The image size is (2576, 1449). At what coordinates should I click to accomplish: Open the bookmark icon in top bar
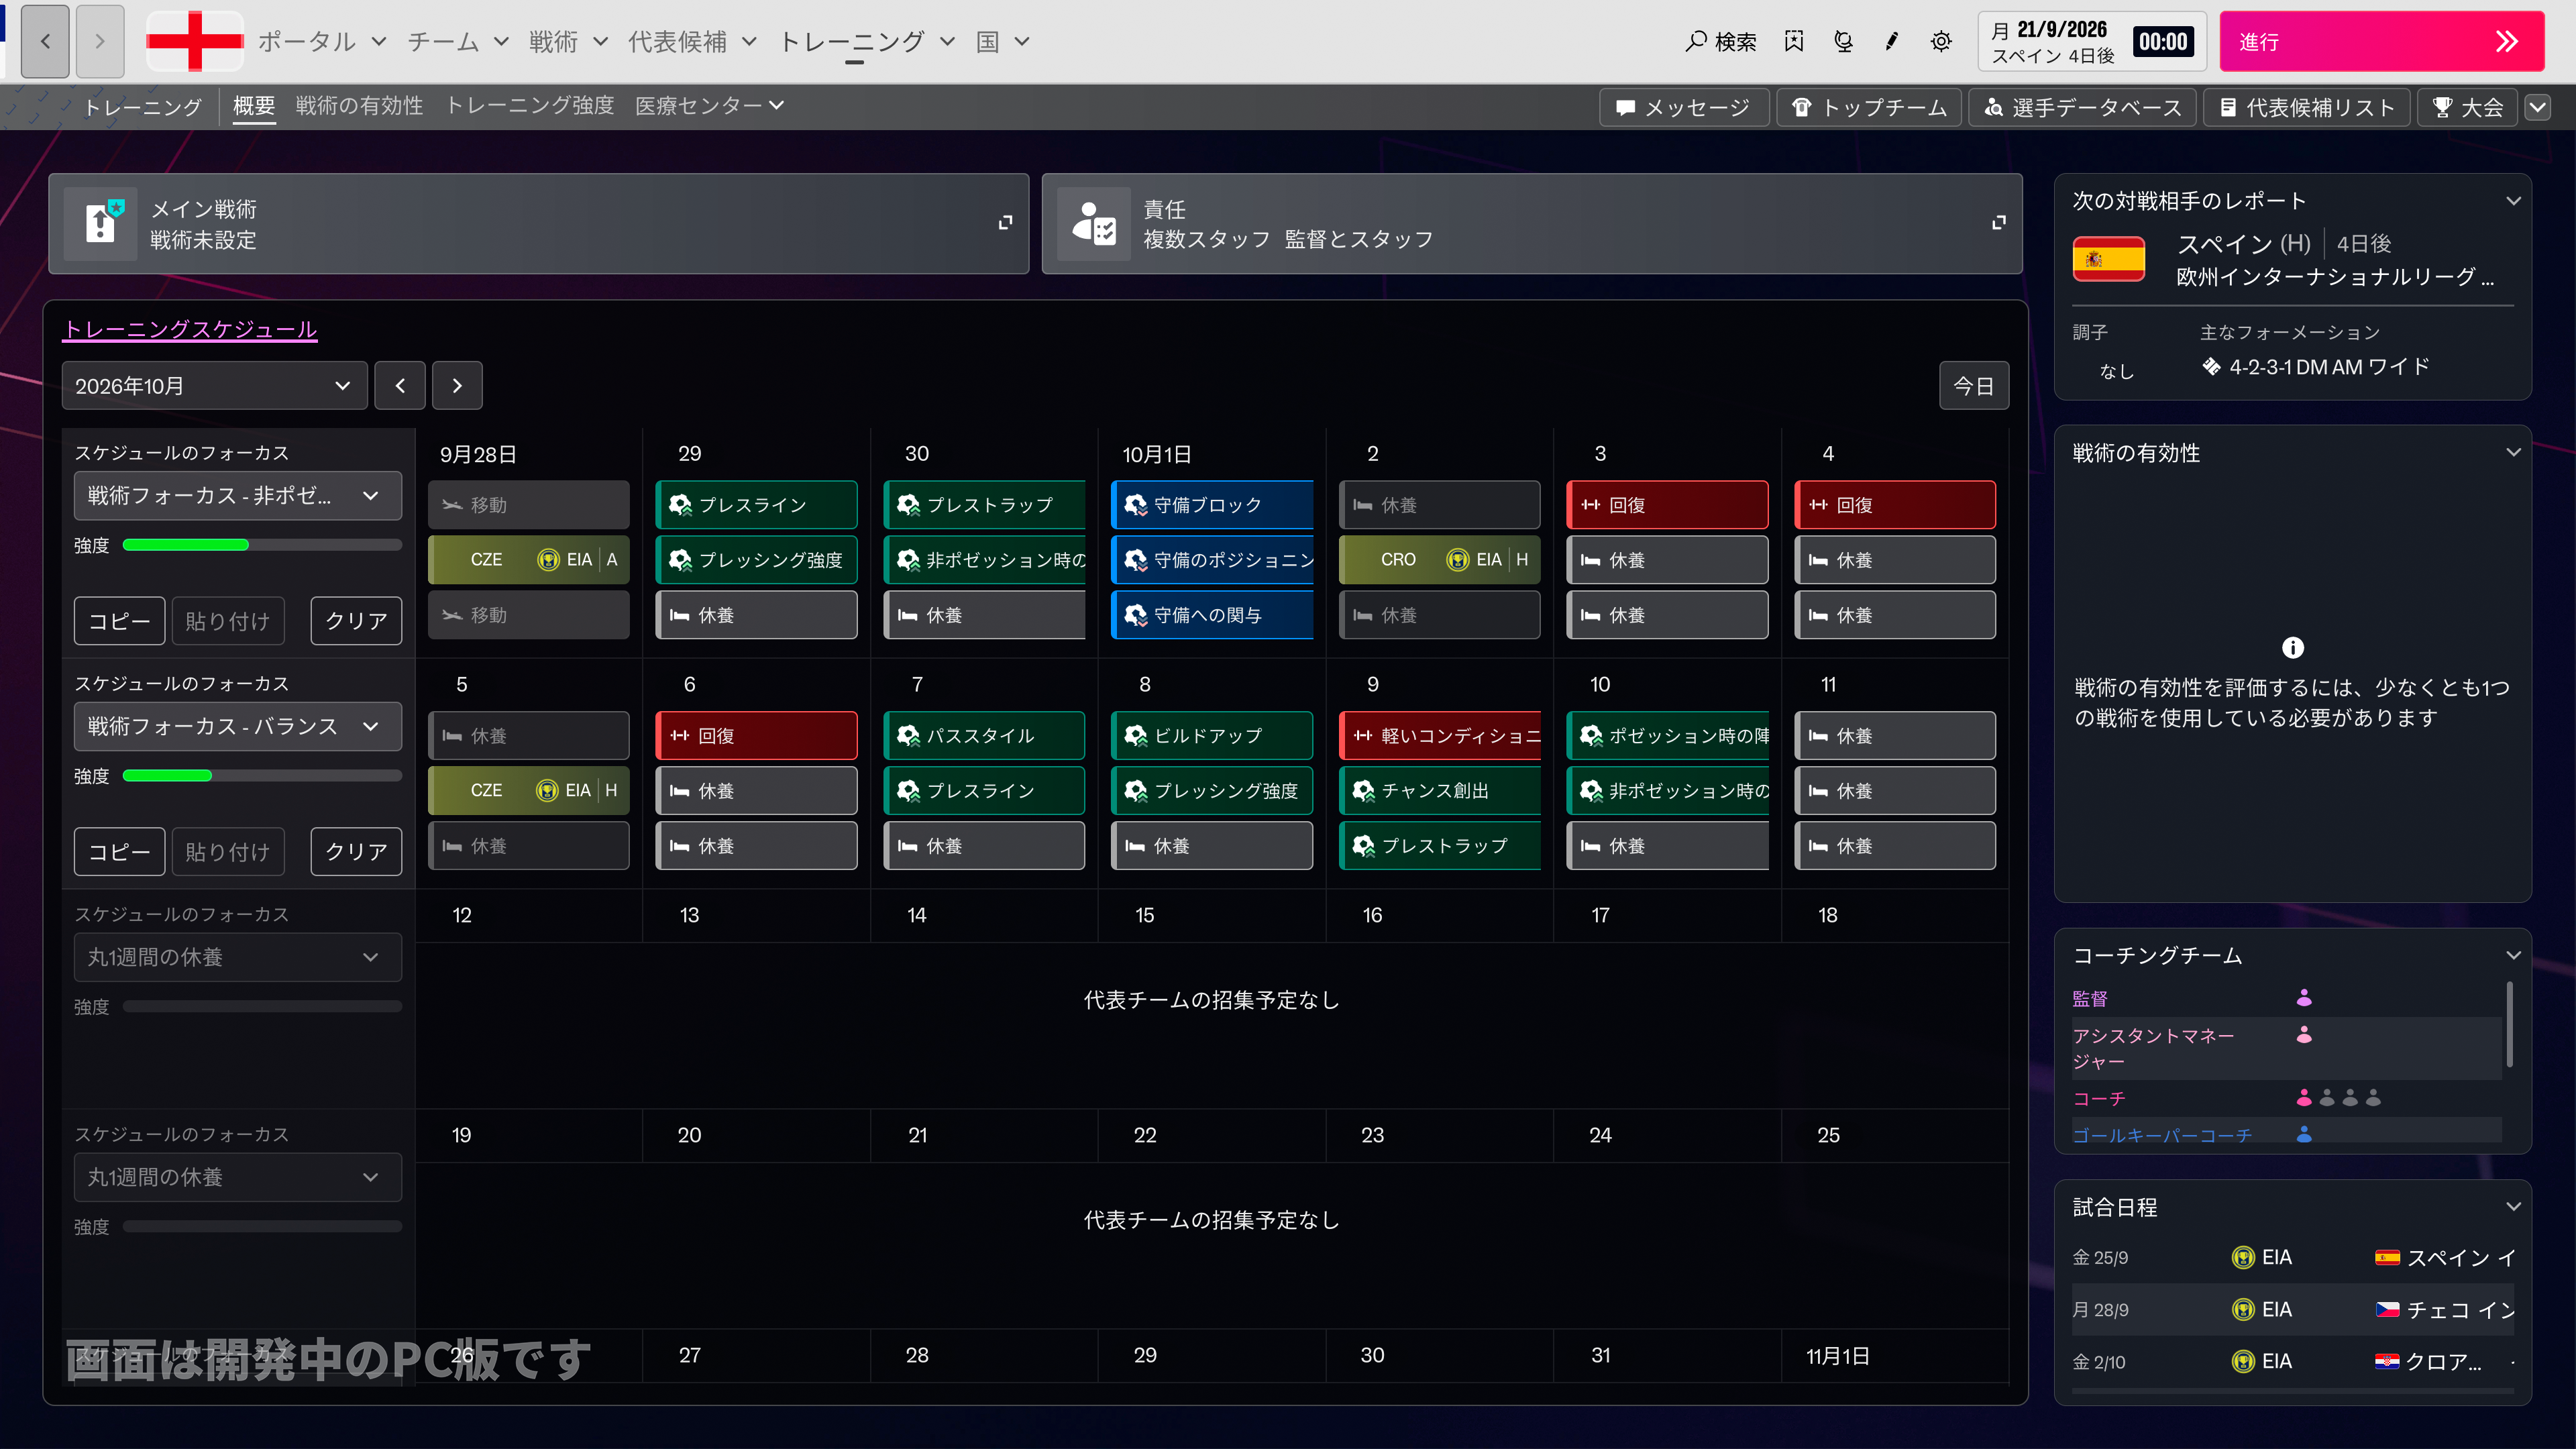coord(1794,41)
